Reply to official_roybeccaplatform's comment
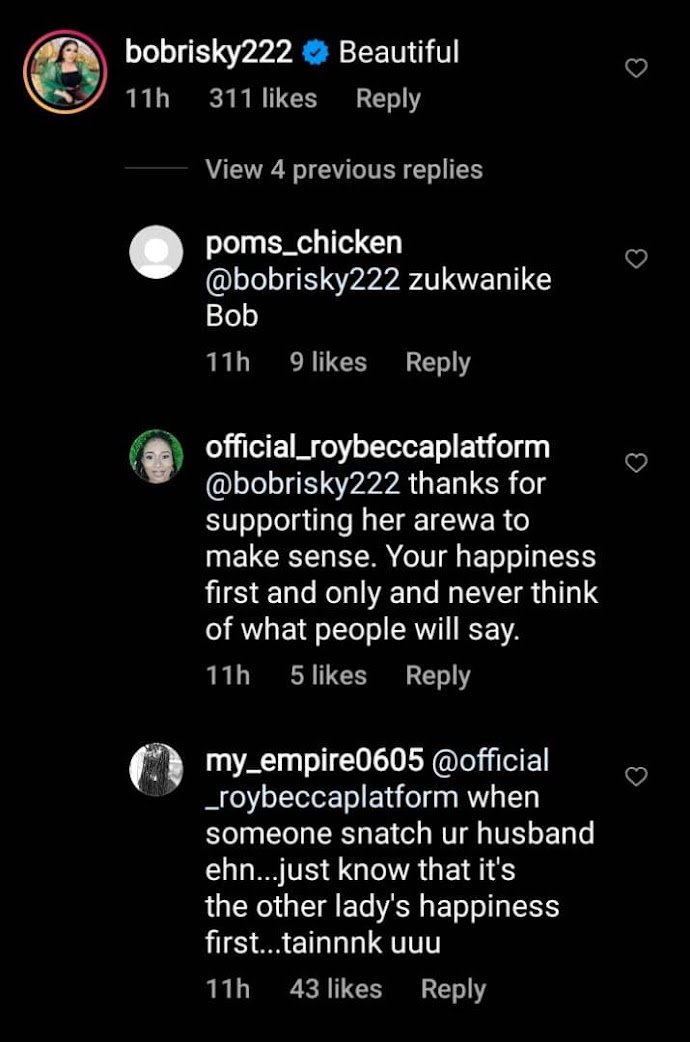The width and height of the screenshot is (690, 1042). (x=438, y=676)
